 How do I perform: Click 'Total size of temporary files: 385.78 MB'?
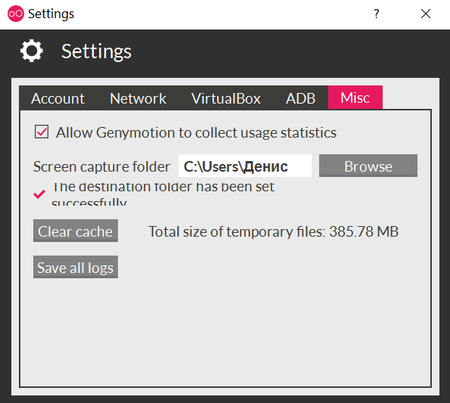pyautogui.click(x=273, y=232)
